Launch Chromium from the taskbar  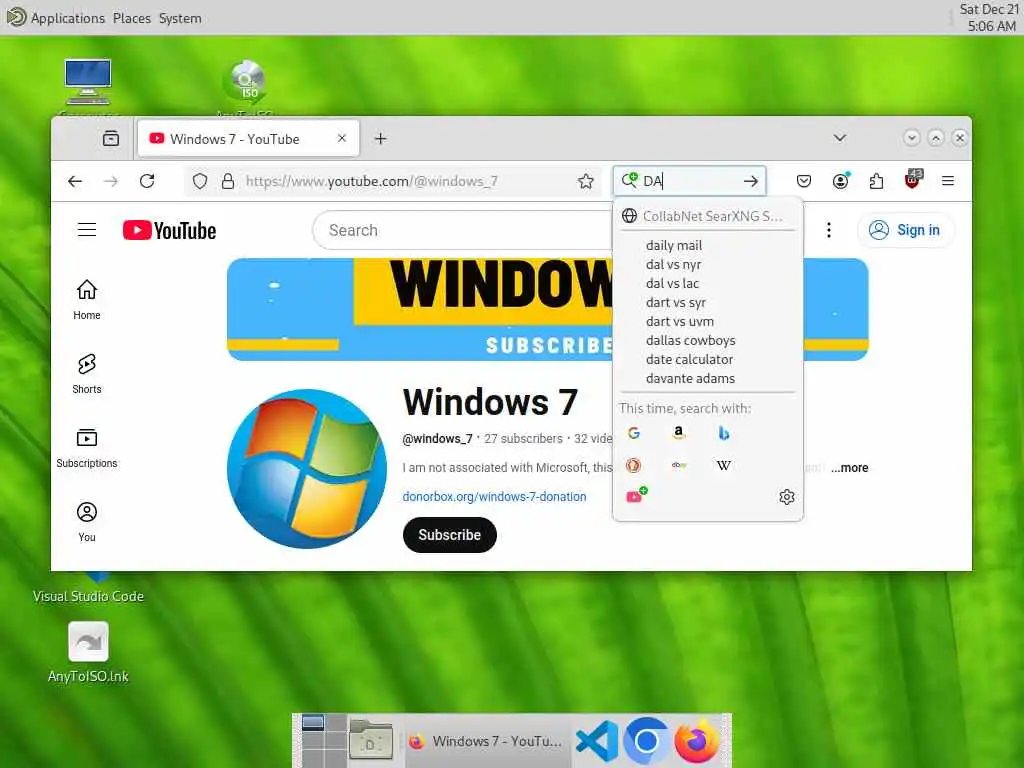[x=646, y=741]
